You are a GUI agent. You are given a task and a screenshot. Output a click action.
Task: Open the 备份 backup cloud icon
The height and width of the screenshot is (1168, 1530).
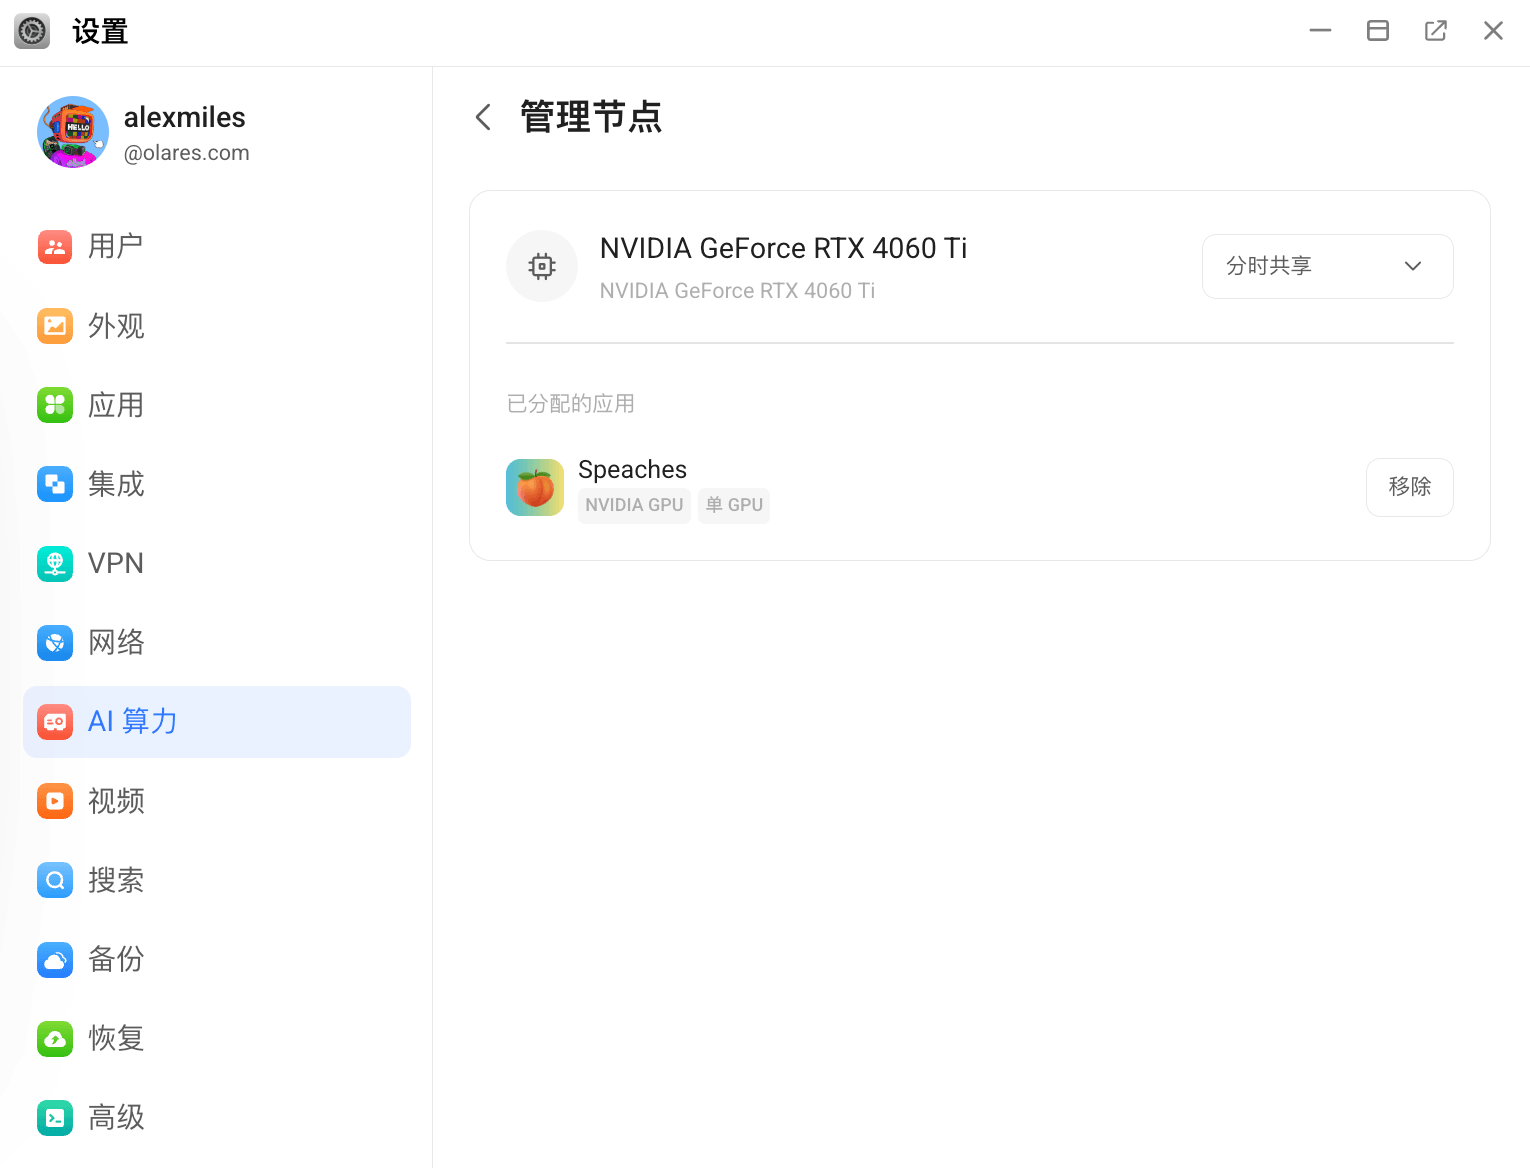[x=55, y=959]
